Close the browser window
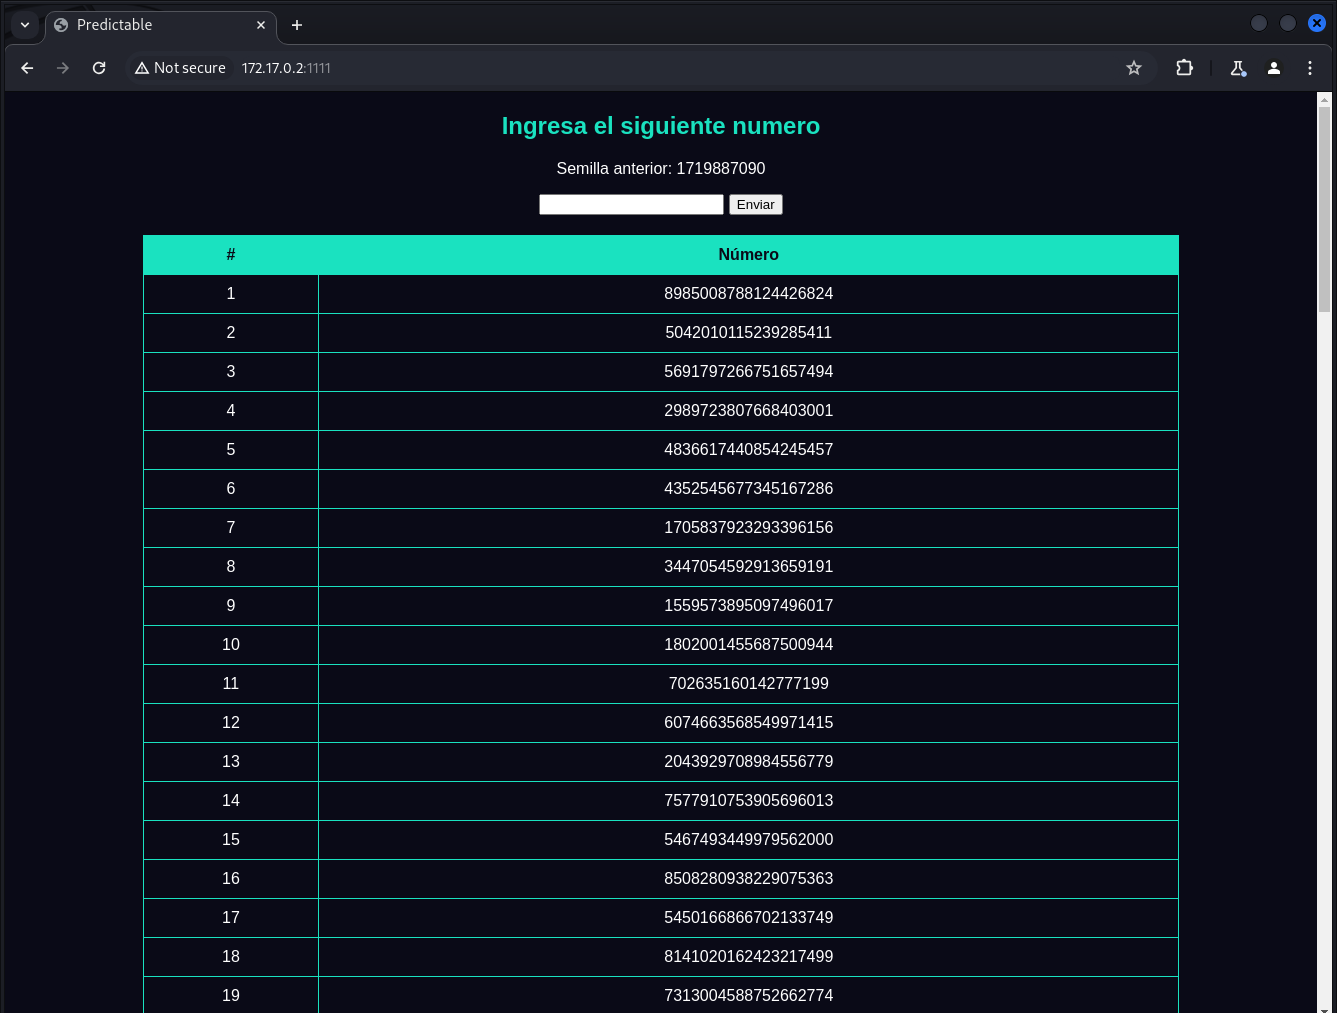The image size is (1337, 1013). coord(1317,23)
